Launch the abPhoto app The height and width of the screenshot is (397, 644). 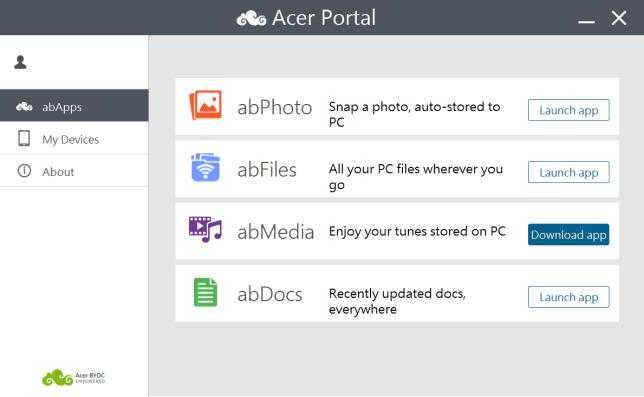568,110
